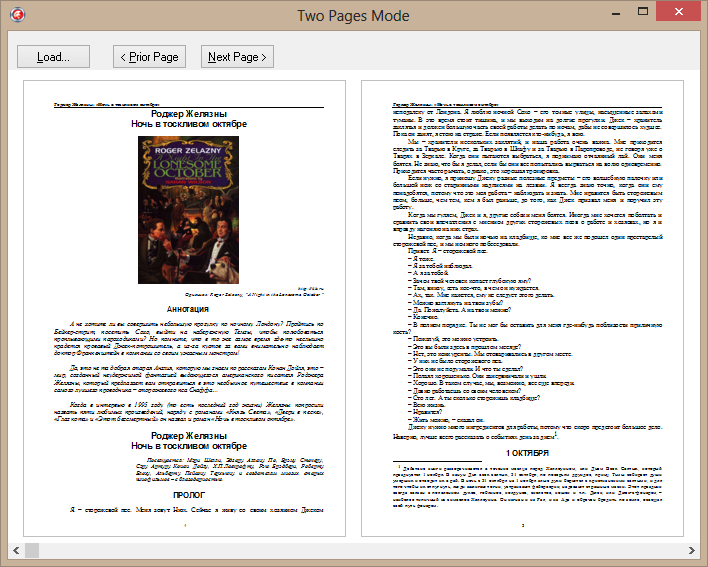Maximize the Two Pages Mode window
Image resolution: width=708 pixels, height=567 pixels.
coord(643,12)
